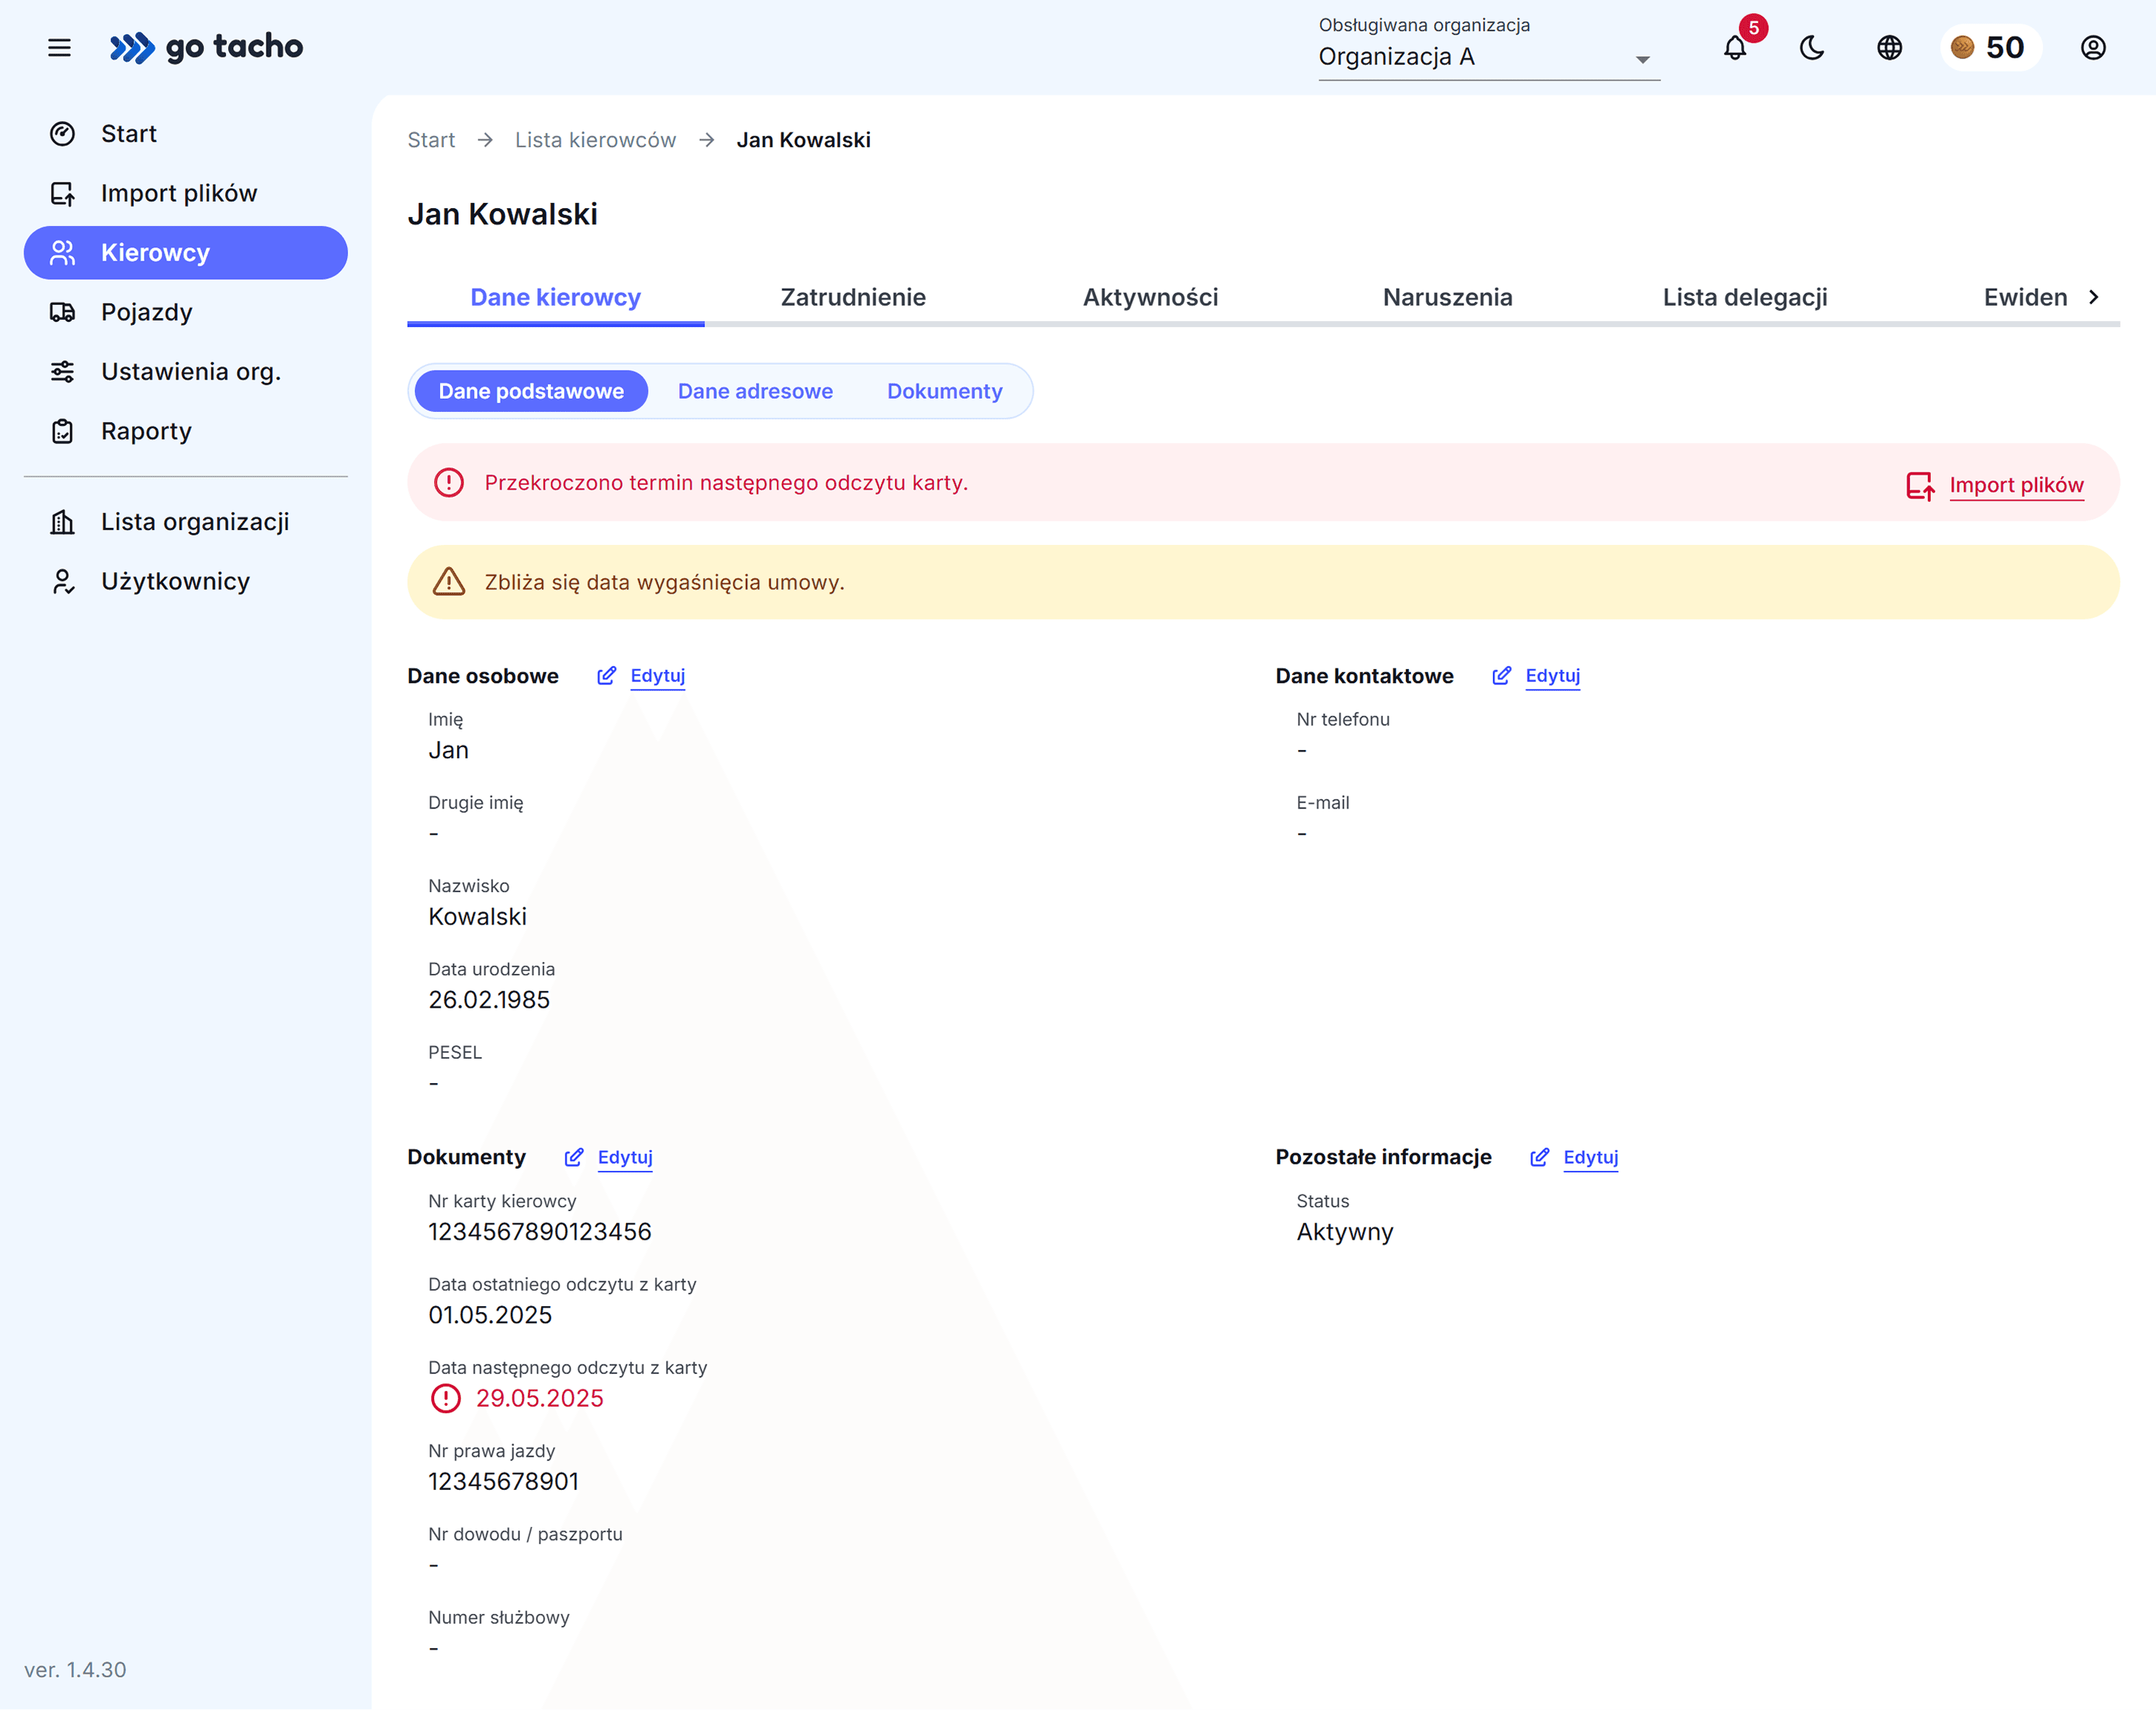Click Edytuj next to Dane kontaktowe
The width and height of the screenshot is (2156, 1710).
point(1552,676)
